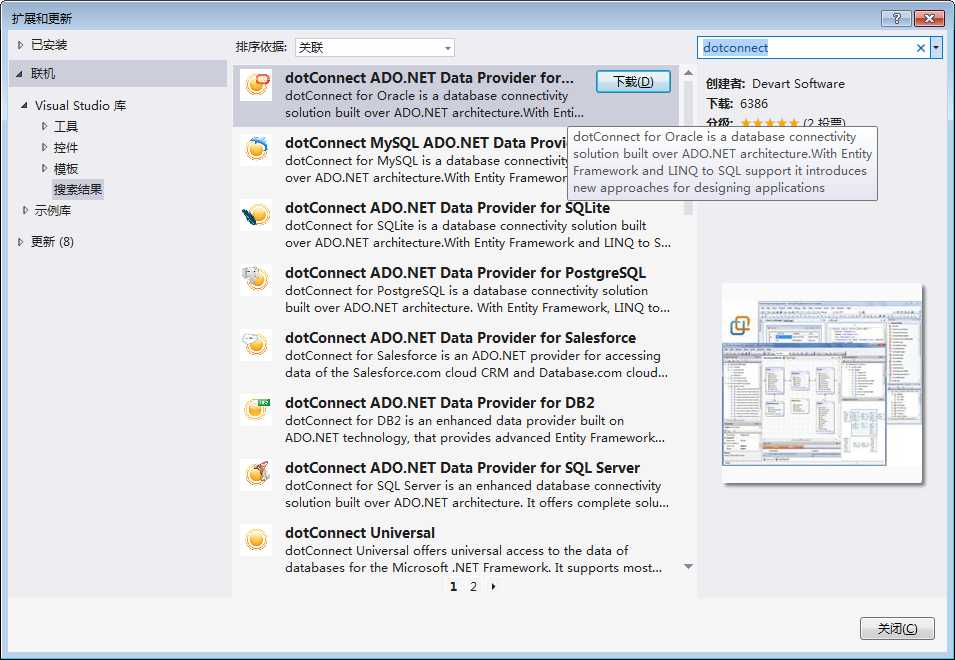The width and height of the screenshot is (955, 660).
Task: Click the dotConnect for Oracle extension icon
Action: click(x=256, y=83)
